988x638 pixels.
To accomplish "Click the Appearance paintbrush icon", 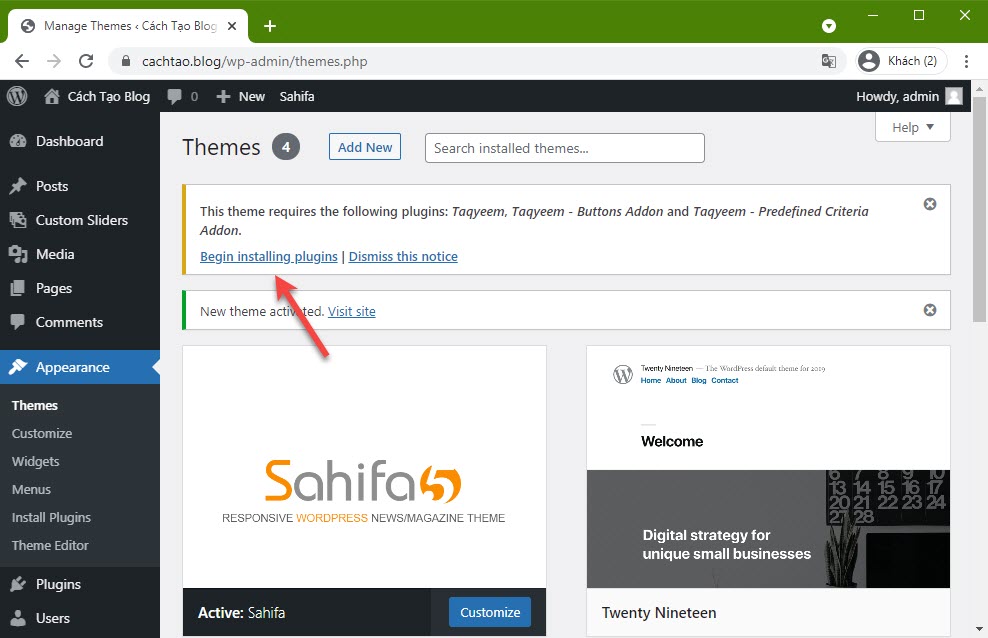I will click(18, 367).
